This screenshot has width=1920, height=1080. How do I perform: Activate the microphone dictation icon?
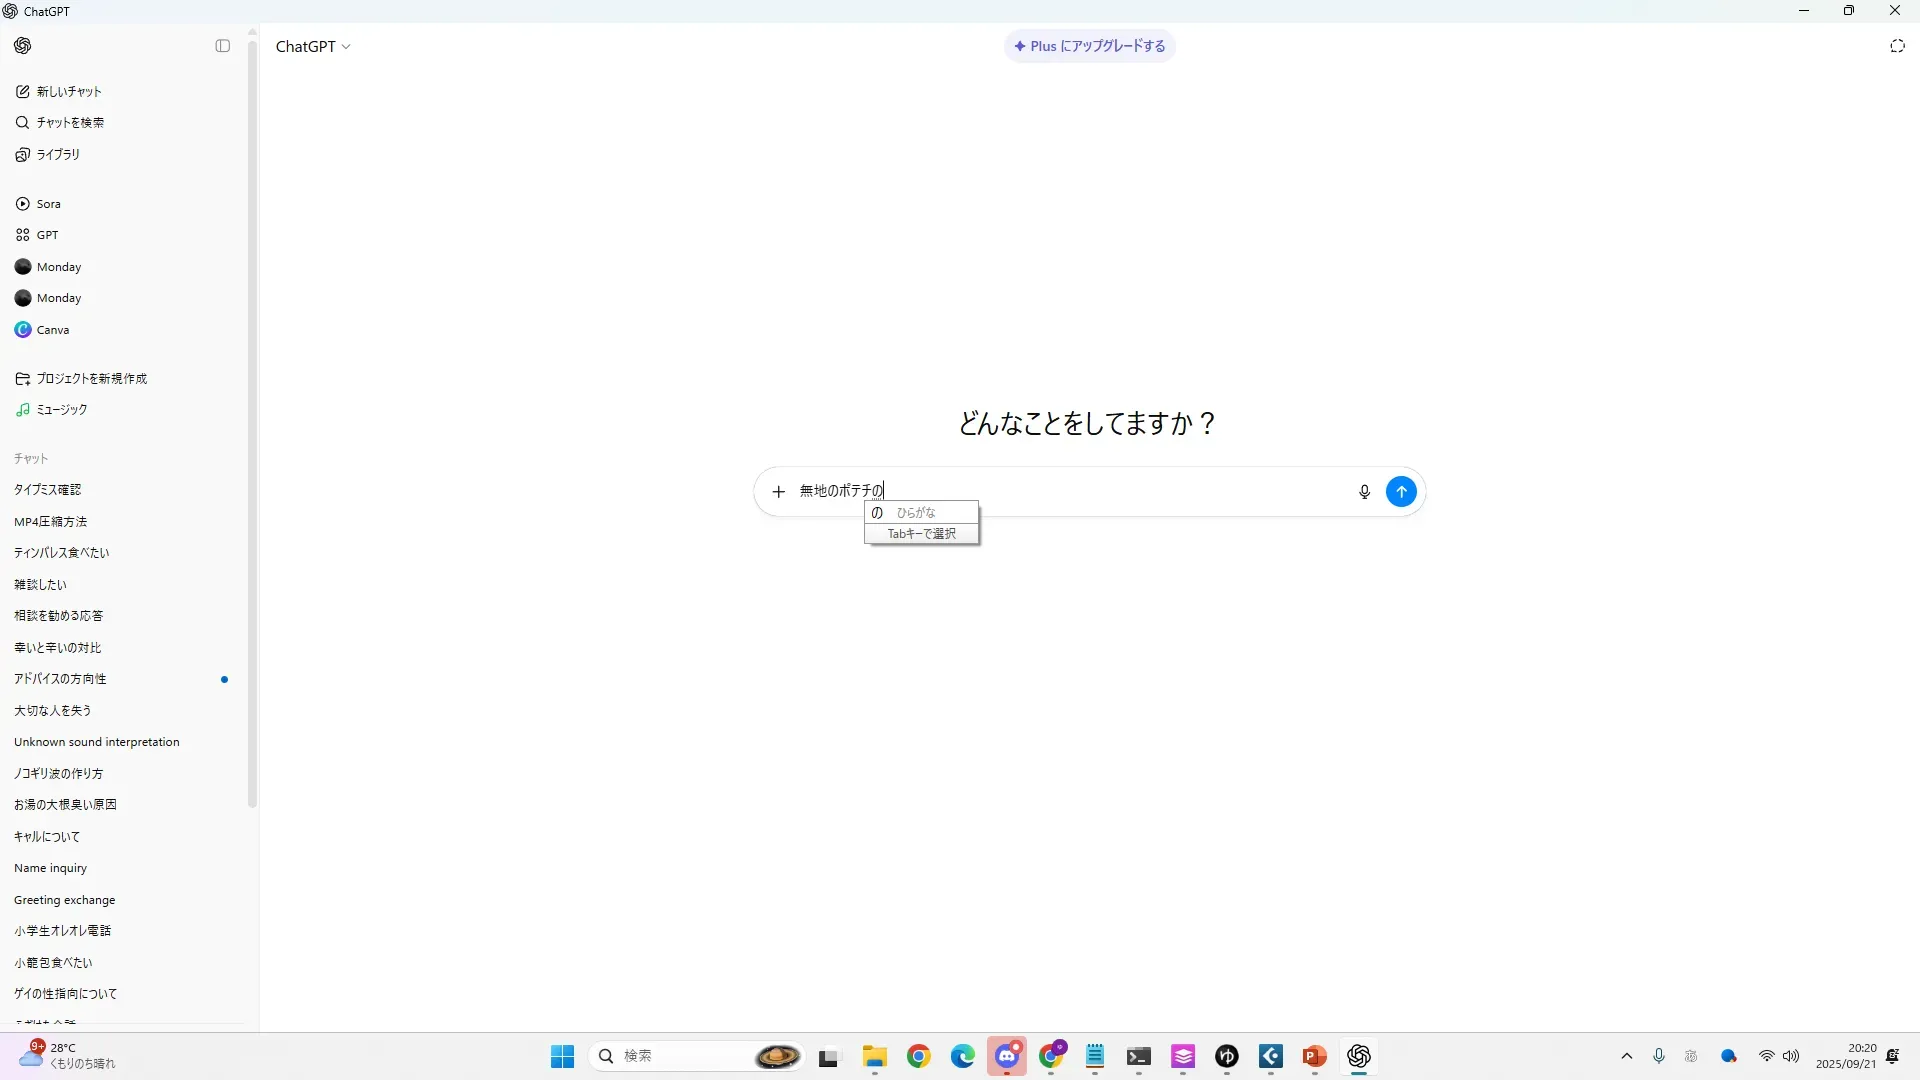click(1364, 492)
